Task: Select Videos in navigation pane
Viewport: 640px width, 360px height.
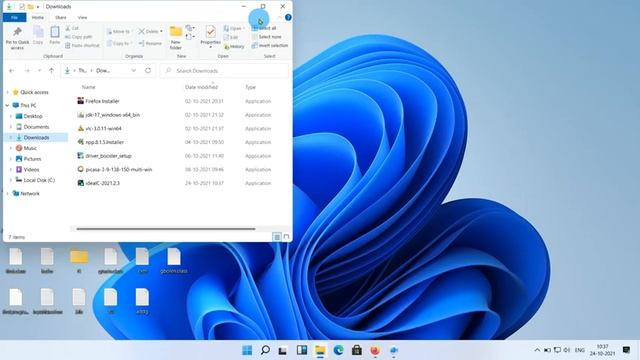Action: (x=31, y=169)
